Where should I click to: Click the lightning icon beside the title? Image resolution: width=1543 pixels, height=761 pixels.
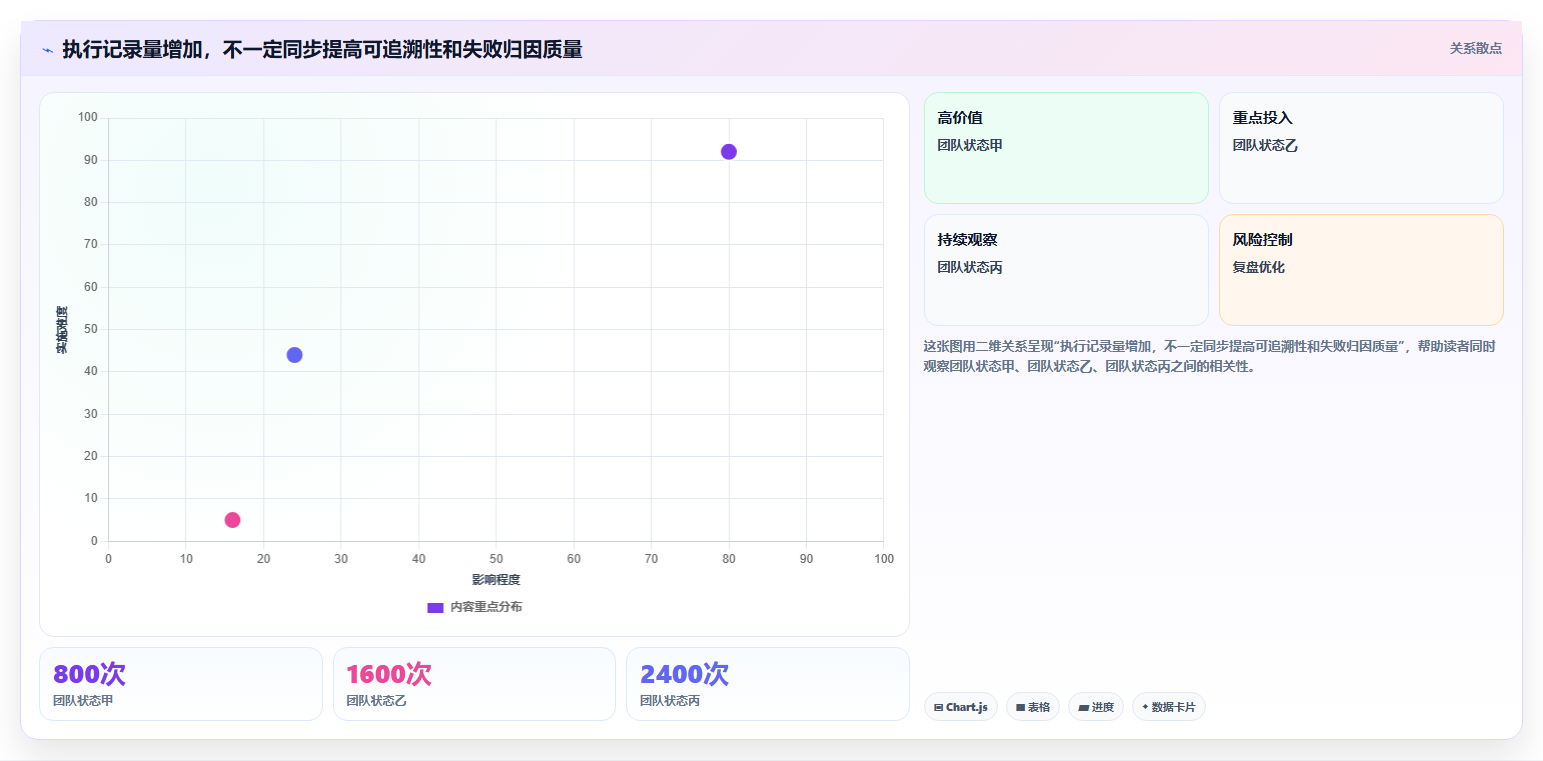click(x=48, y=49)
